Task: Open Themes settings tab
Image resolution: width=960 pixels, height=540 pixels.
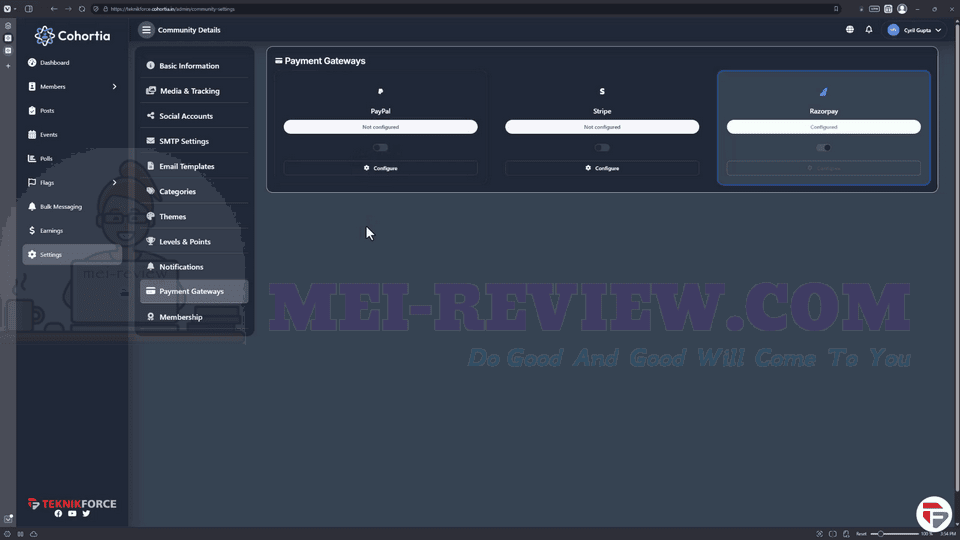Action: 194,216
